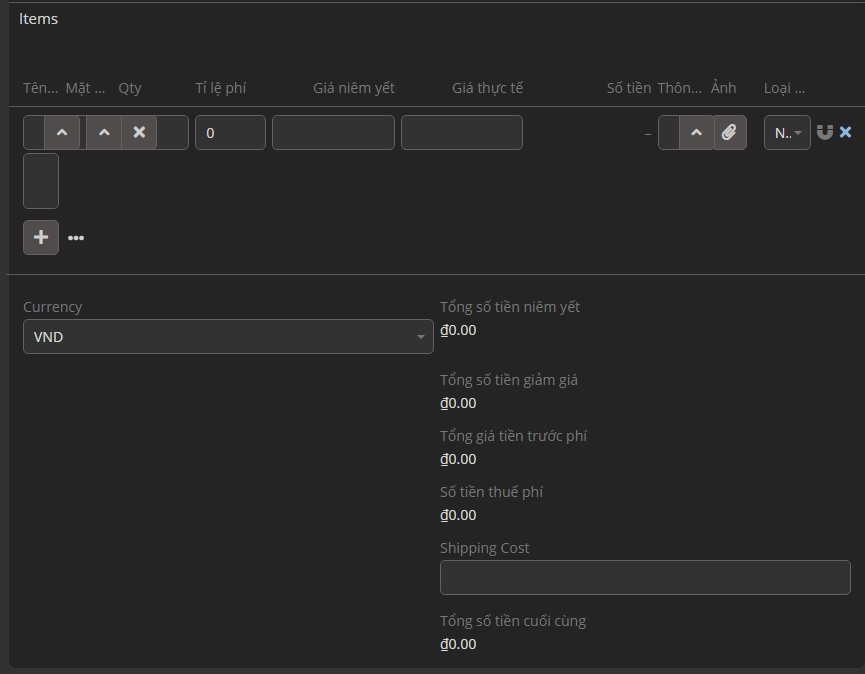
Task: Click the Tỉ lệ phí field showing 0
Action: [230, 132]
